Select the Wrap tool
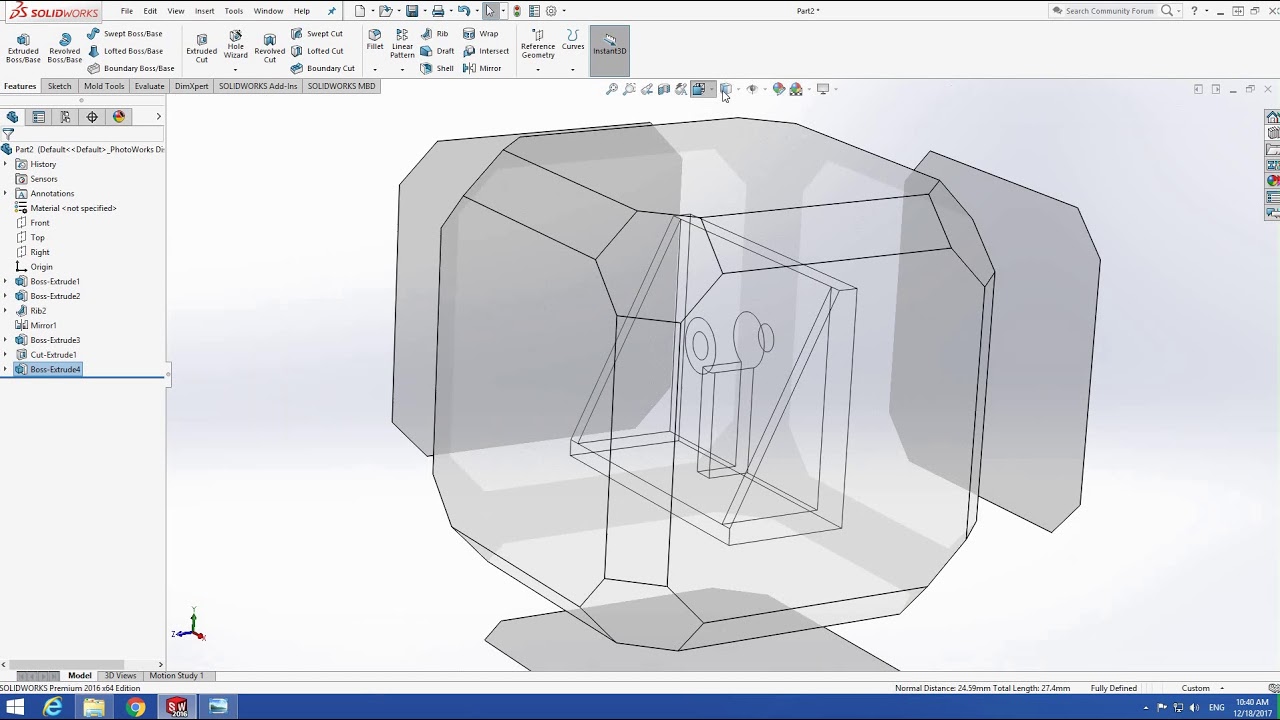 [x=481, y=33]
